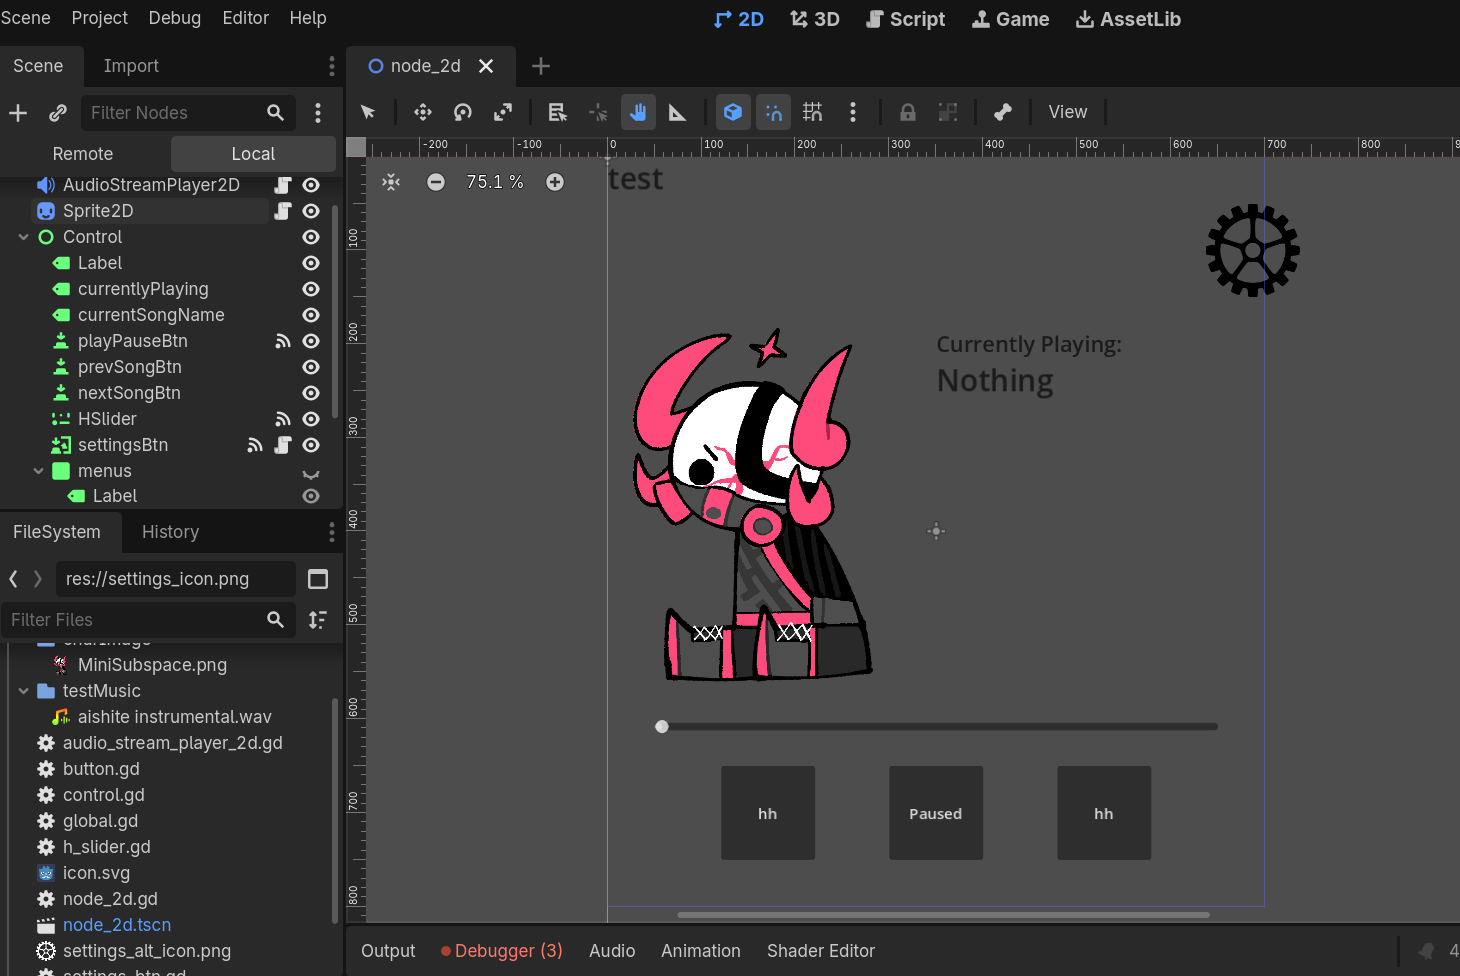Zoom in on the 2D viewport
Viewport: 1460px width, 976px height.
(x=555, y=182)
